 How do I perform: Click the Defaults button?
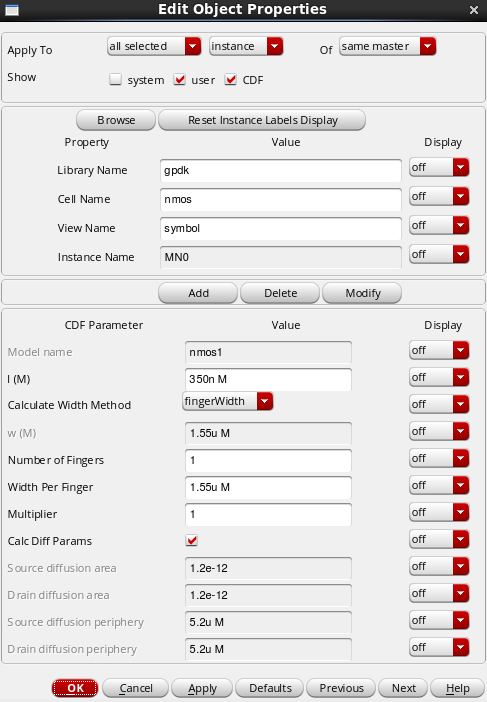(x=269, y=688)
